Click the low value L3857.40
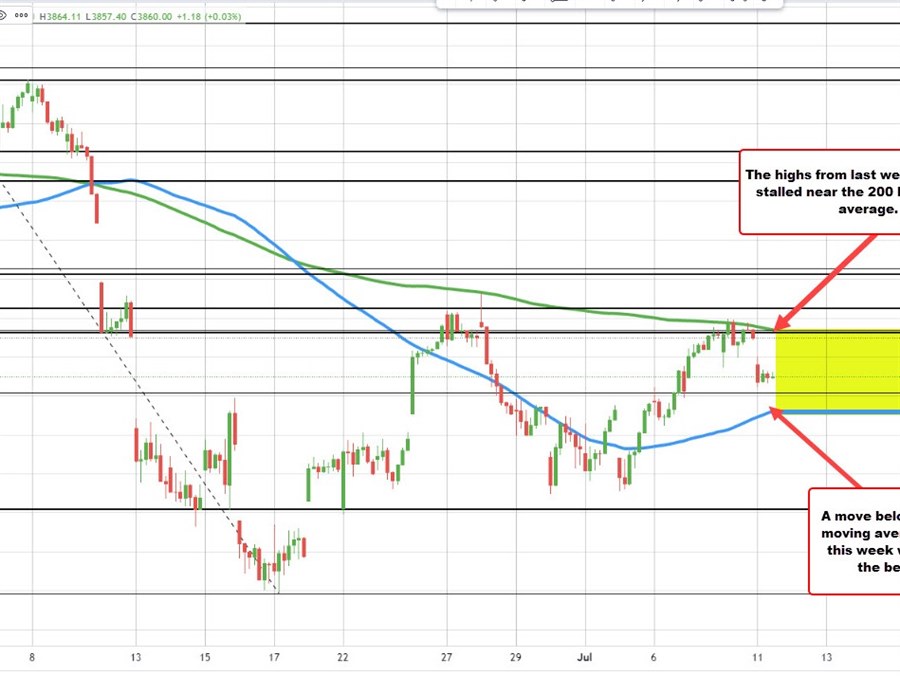Screen dimensions: 900x676 pyautogui.click(x=108, y=17)
